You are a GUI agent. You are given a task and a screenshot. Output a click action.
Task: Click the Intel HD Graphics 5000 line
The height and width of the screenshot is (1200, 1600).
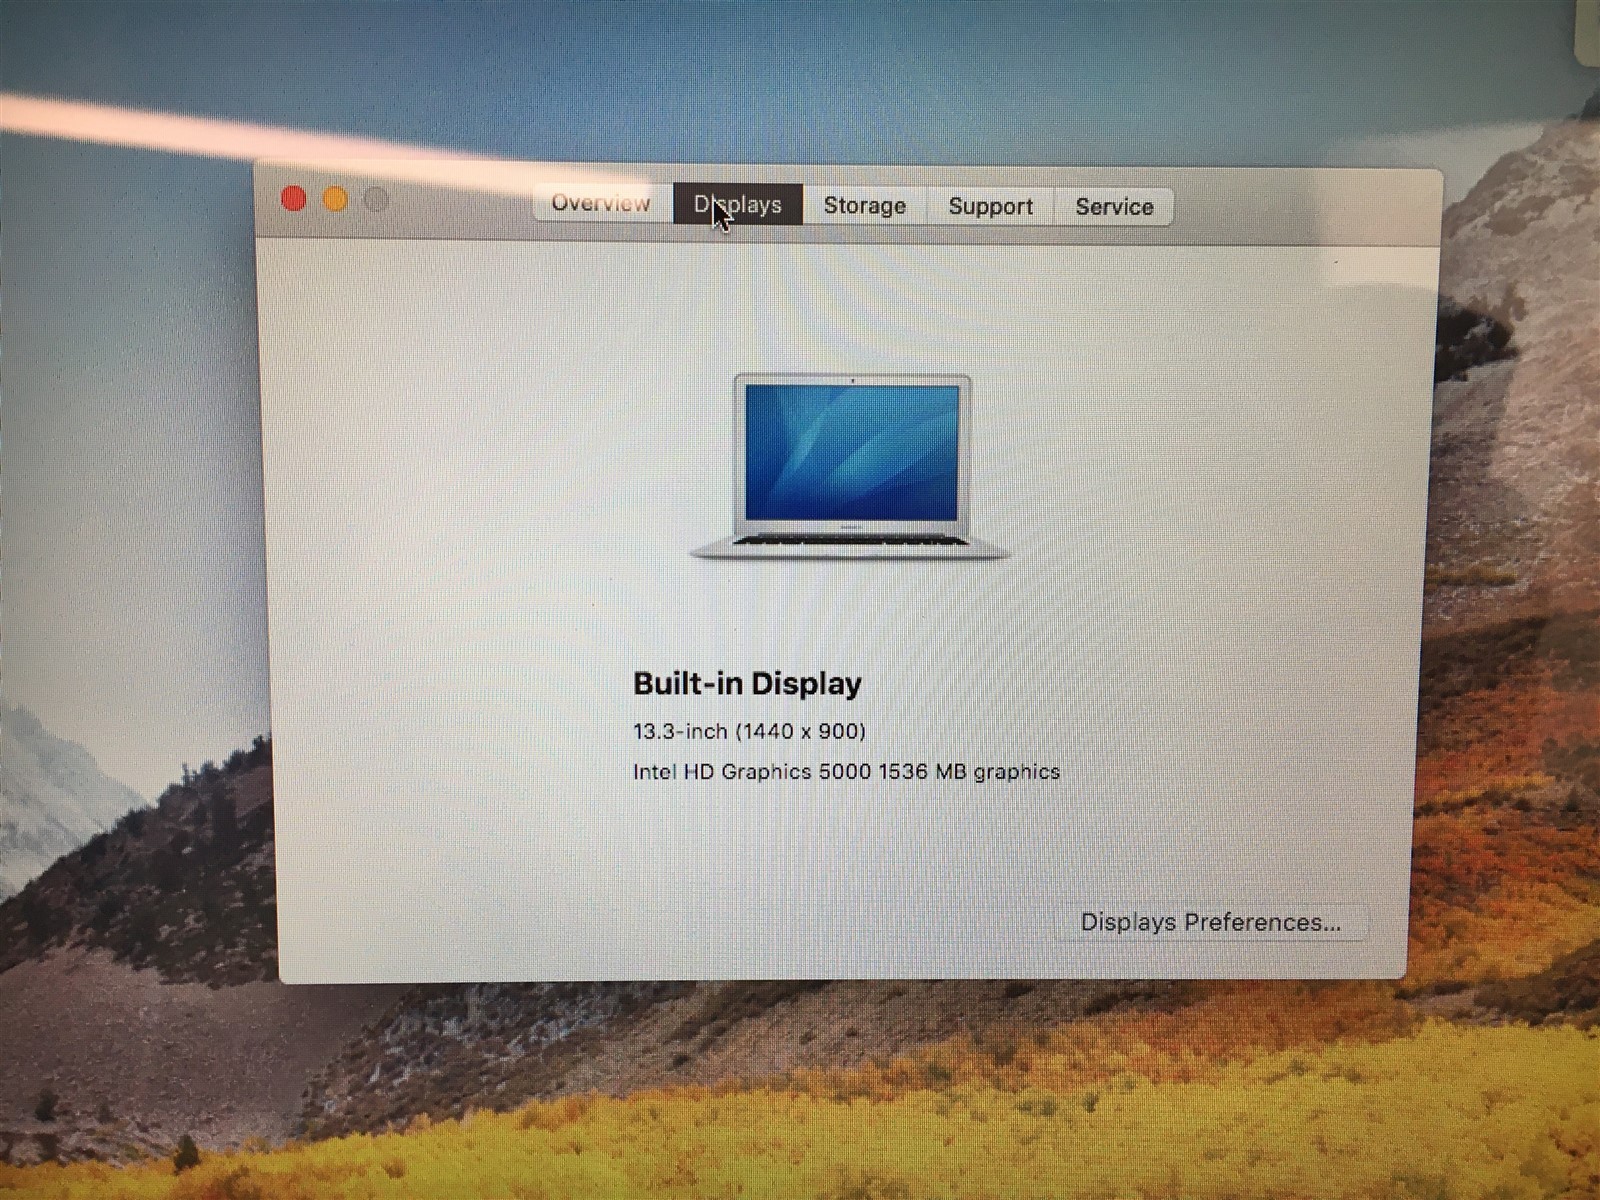(x=846, y=771)
